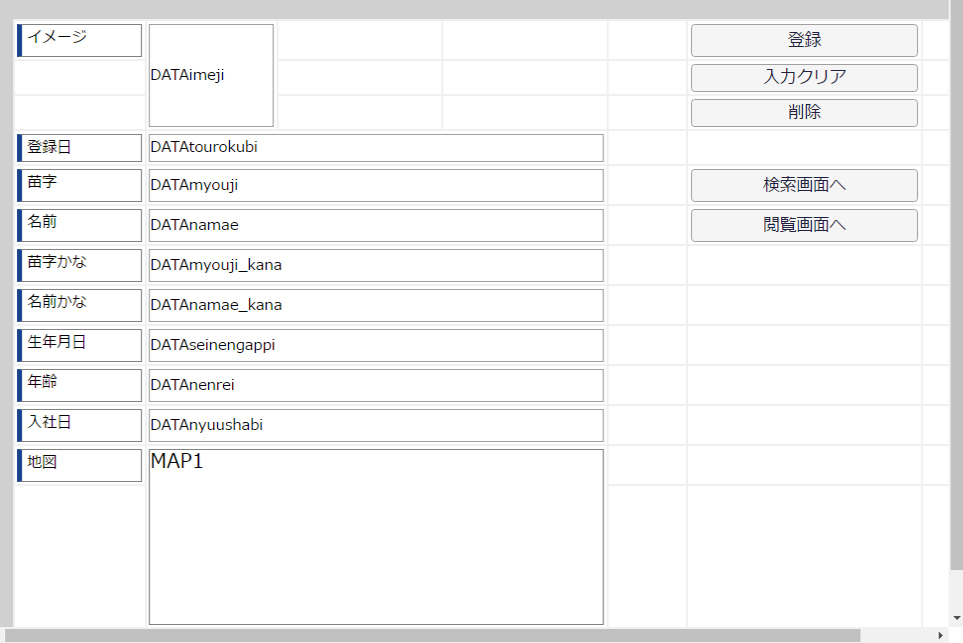Viewport: 963px width, 643px height.
Task: Select the DATAnamae input field
Action: point(376,225)
